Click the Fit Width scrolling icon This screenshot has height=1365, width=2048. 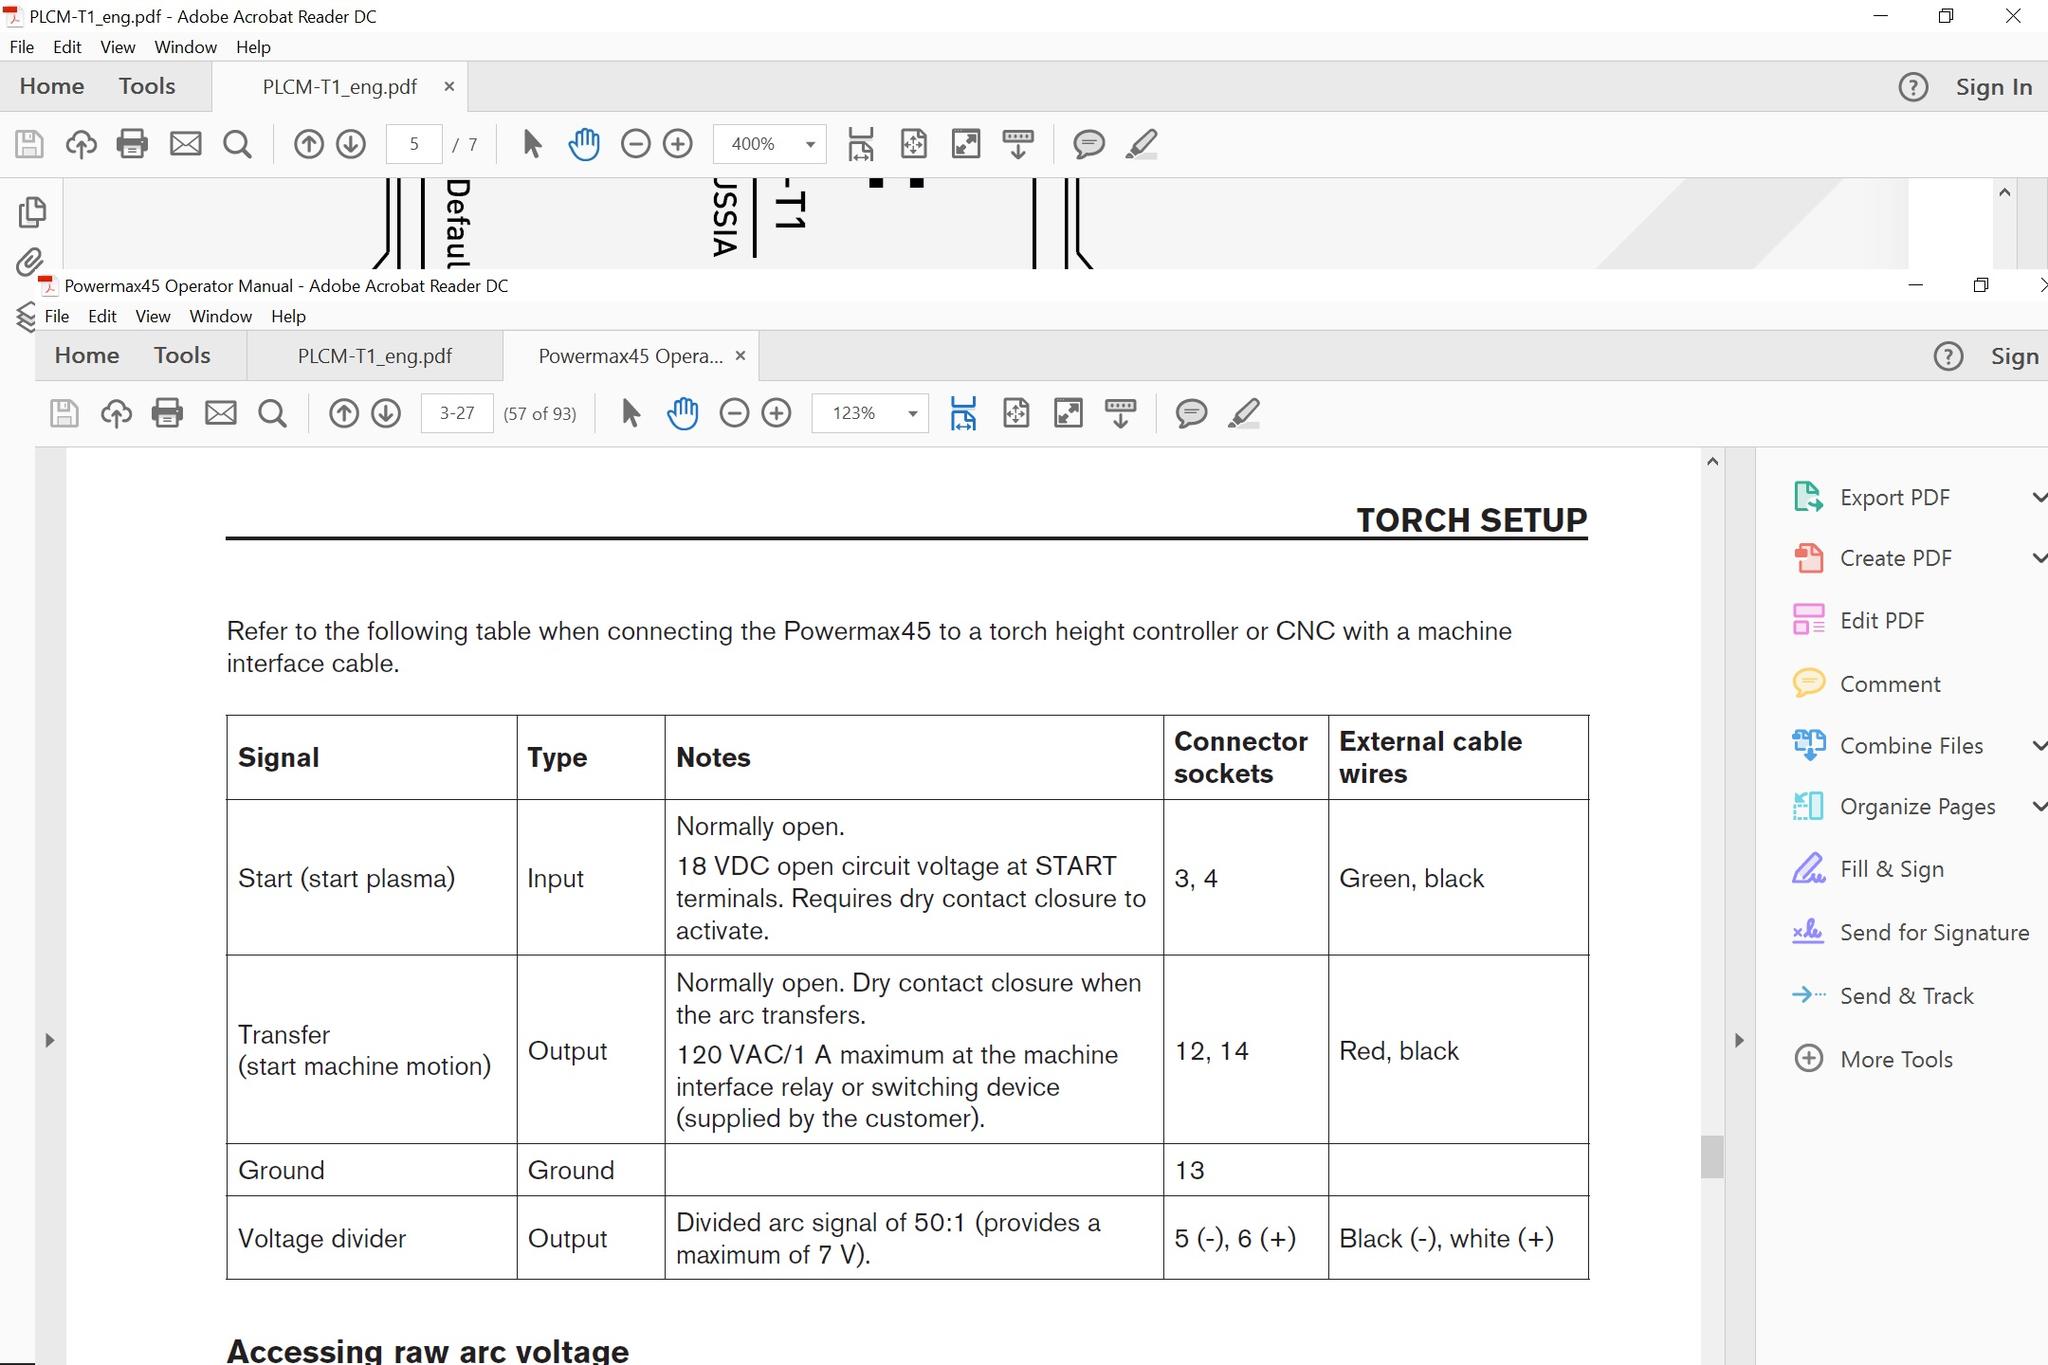coord(963,413)
